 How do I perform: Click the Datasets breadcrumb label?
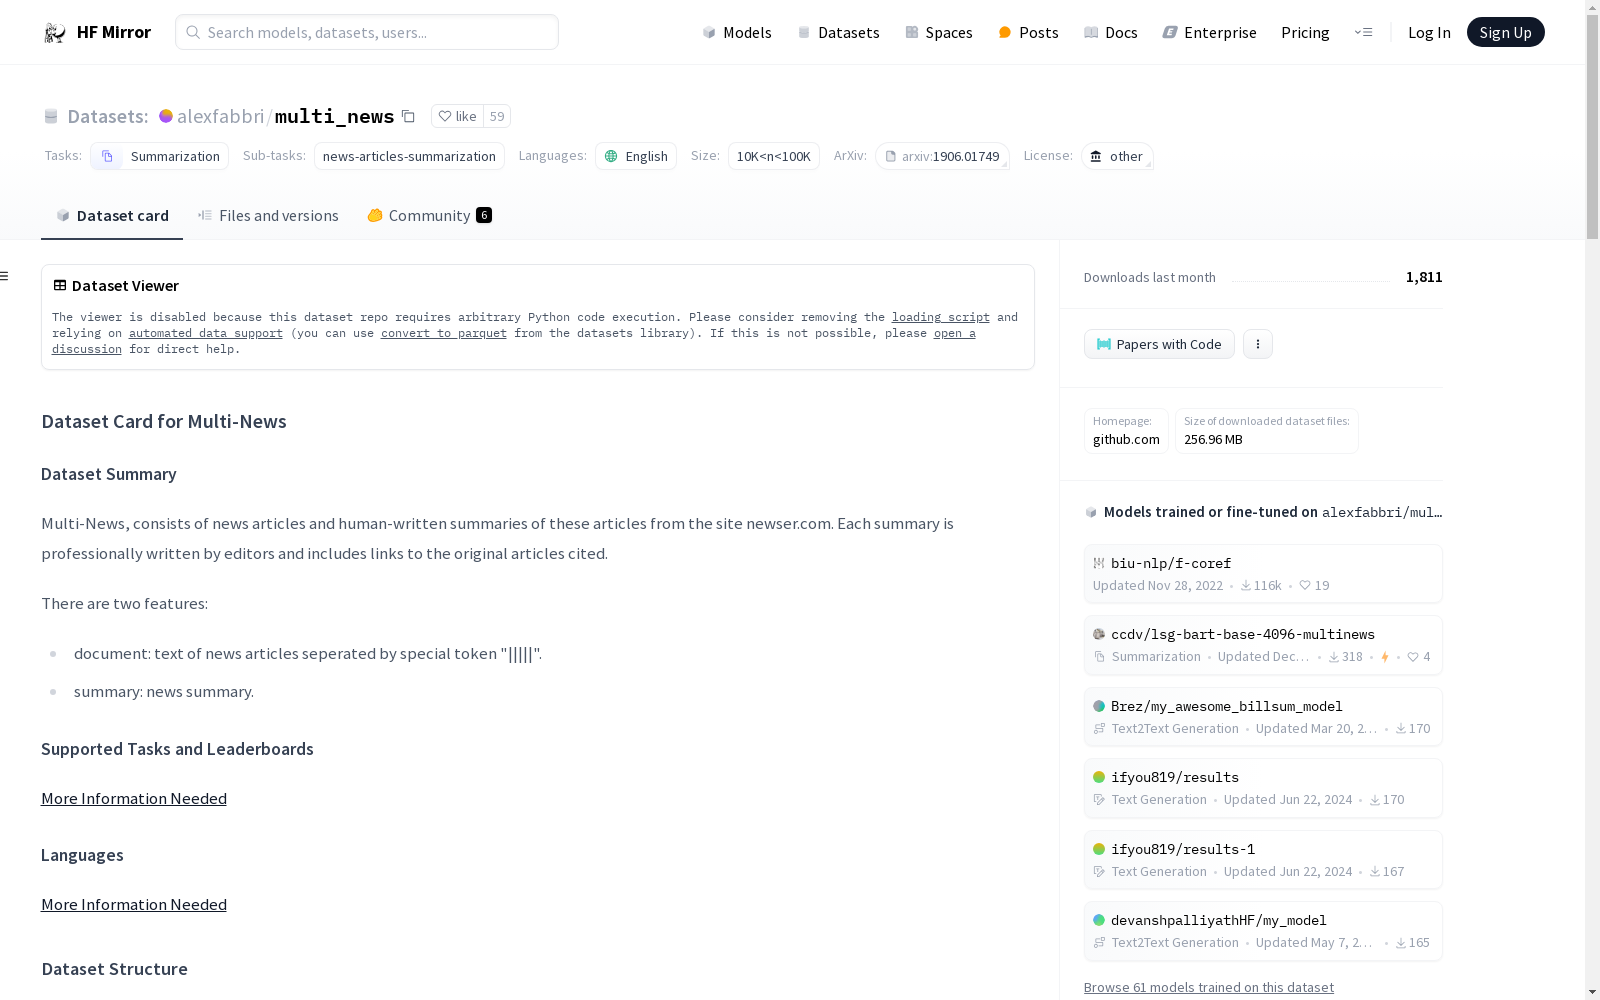(108, 116)
